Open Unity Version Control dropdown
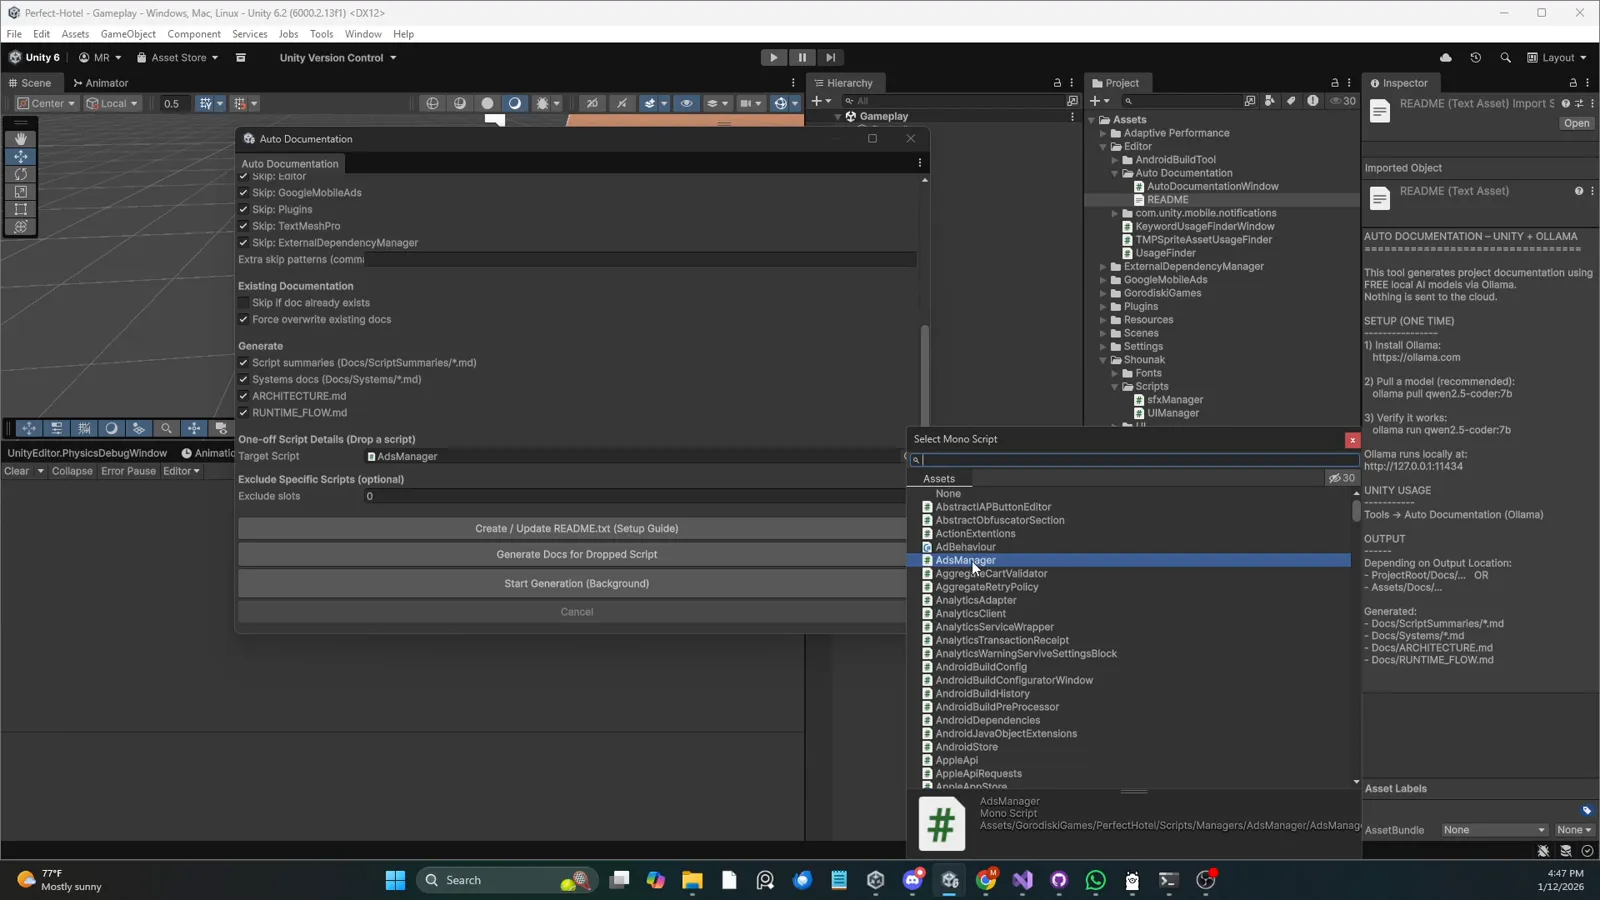The width and height of the screenshot is (1600, 900). (338, 58)
